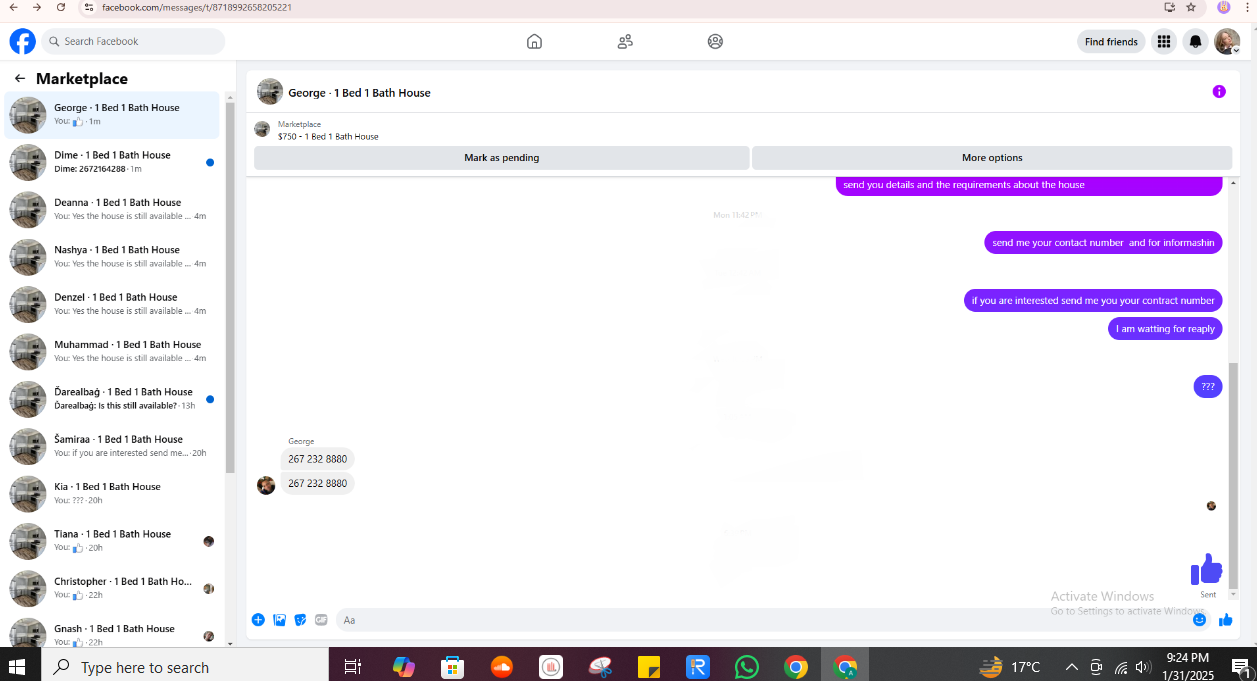Click George's avatar beside last message
1257x681 pixels.
coord(266,485)
